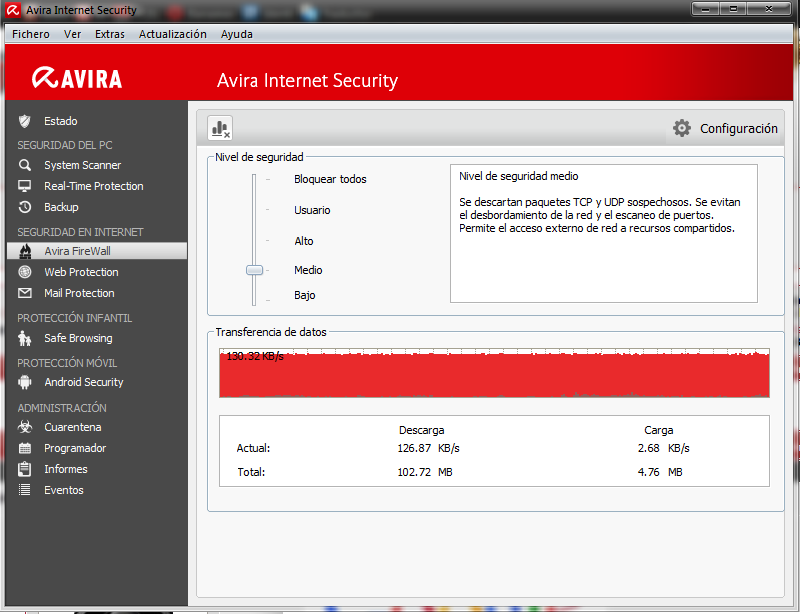Image resolution: width=800 pixels, height=614 pixels.
Task: Set security level to Bajo
Action: [305, 296]
